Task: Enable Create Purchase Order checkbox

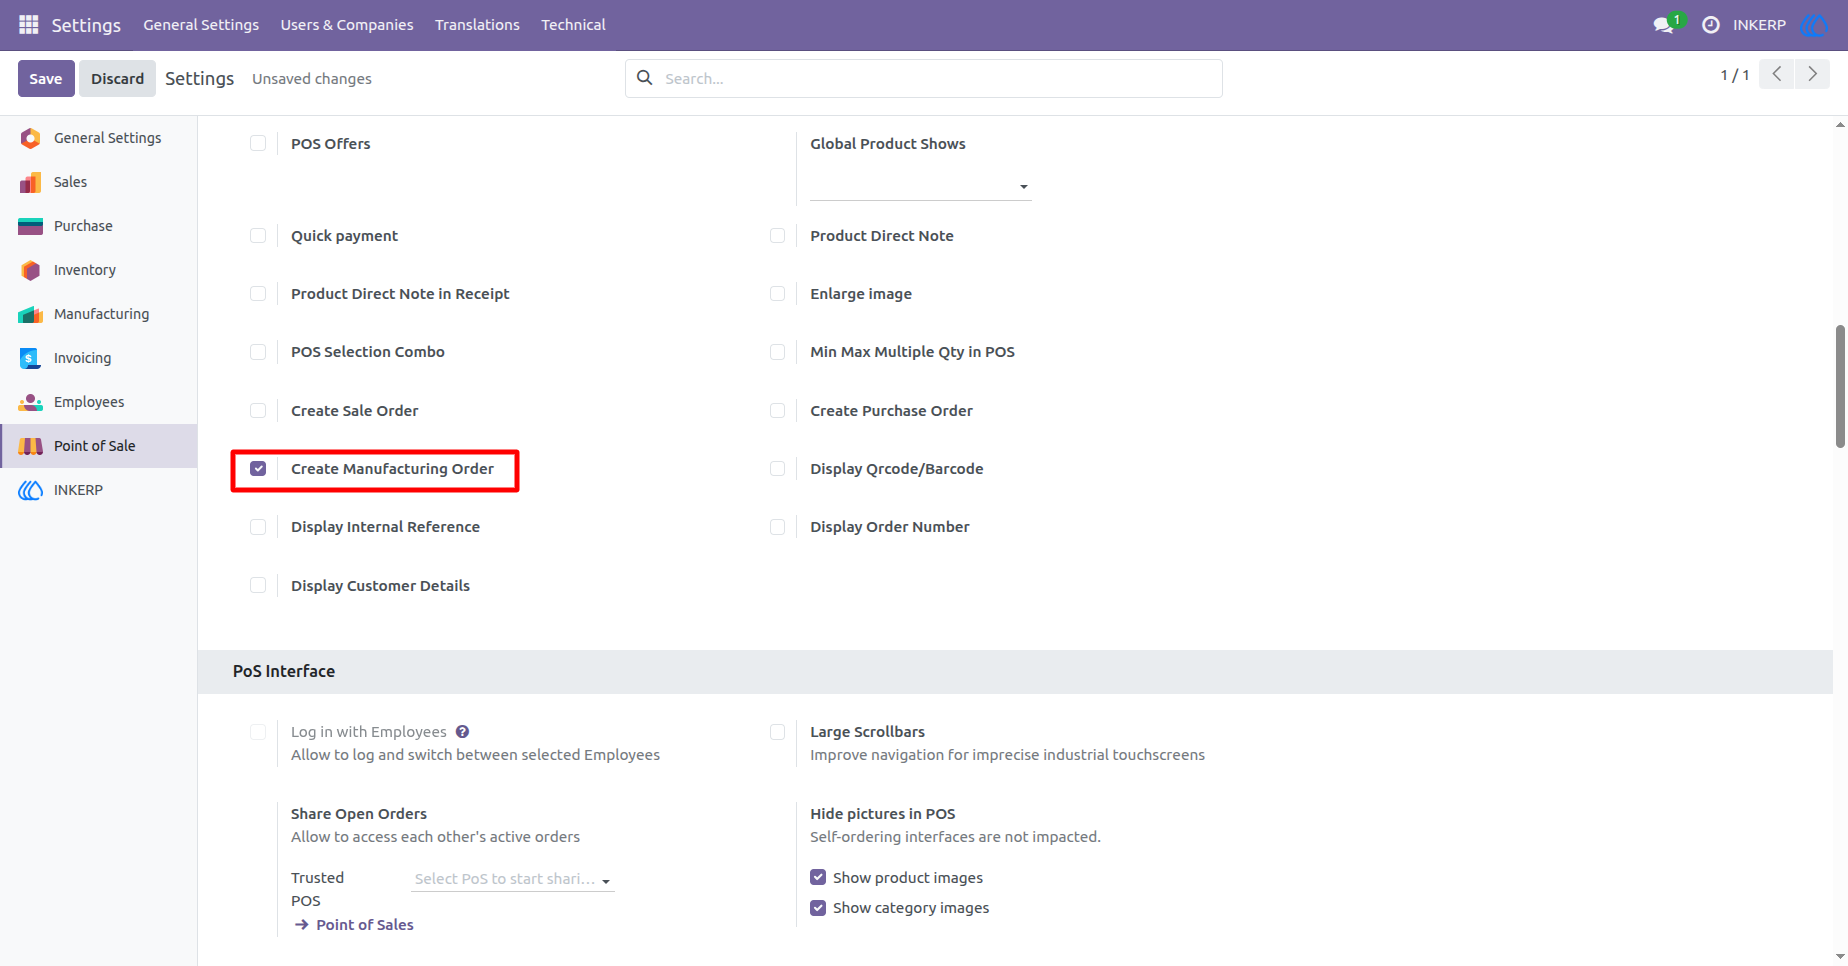Action: (x=777, y=410)
